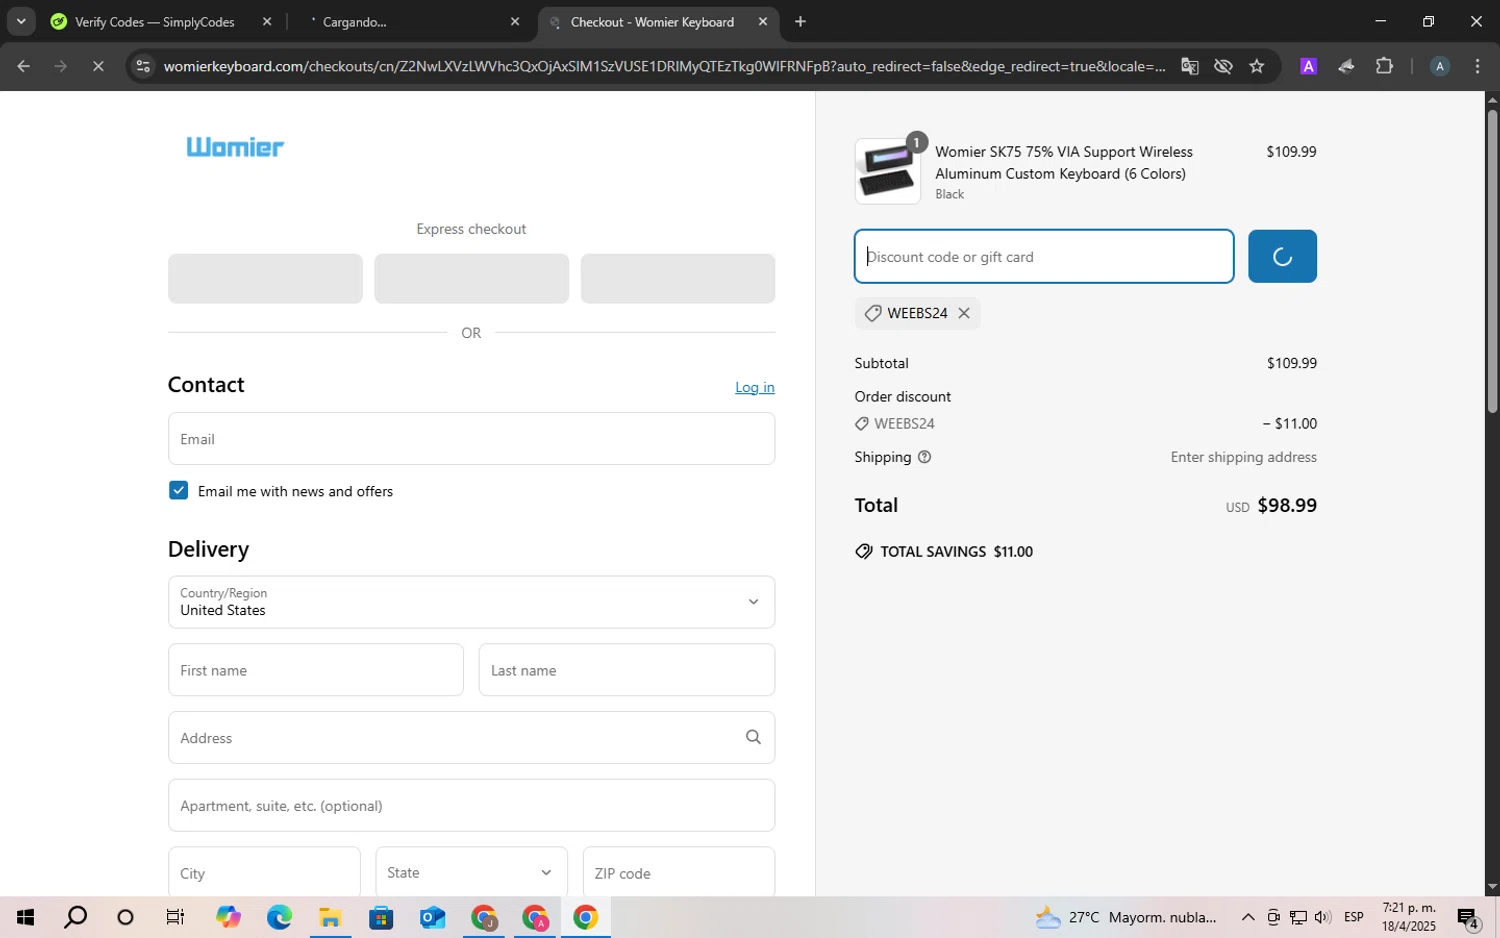
Task: Open the Windows Start menu
Action: click(25, 917)
